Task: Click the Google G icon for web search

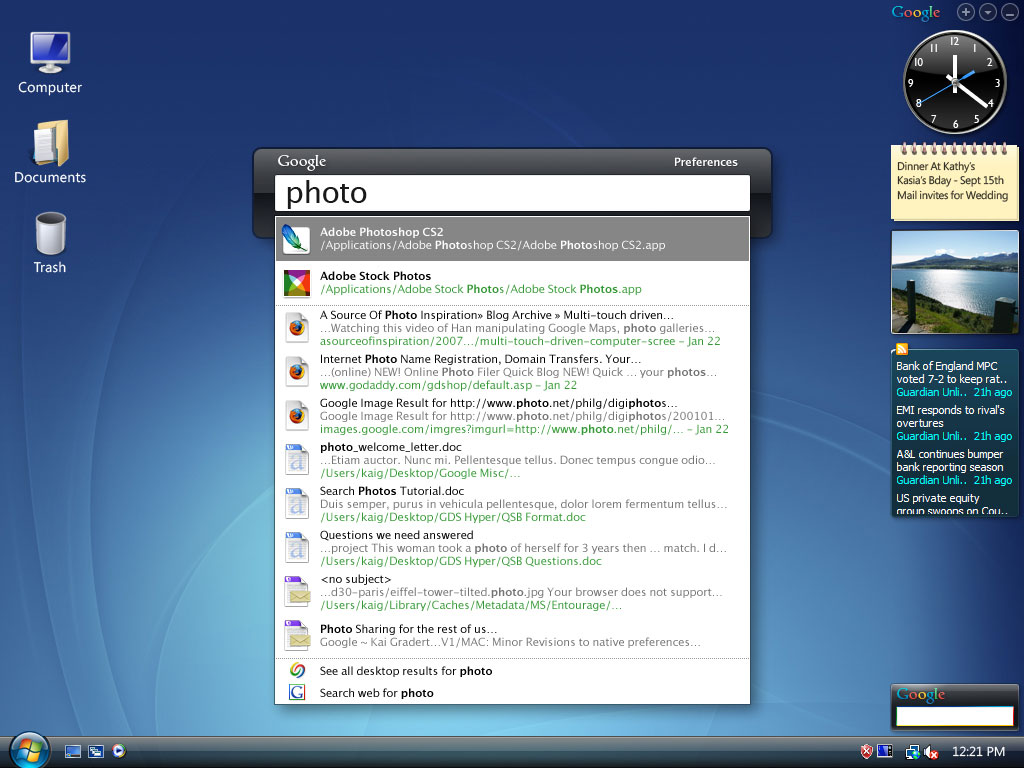Action: click(297, 692)
